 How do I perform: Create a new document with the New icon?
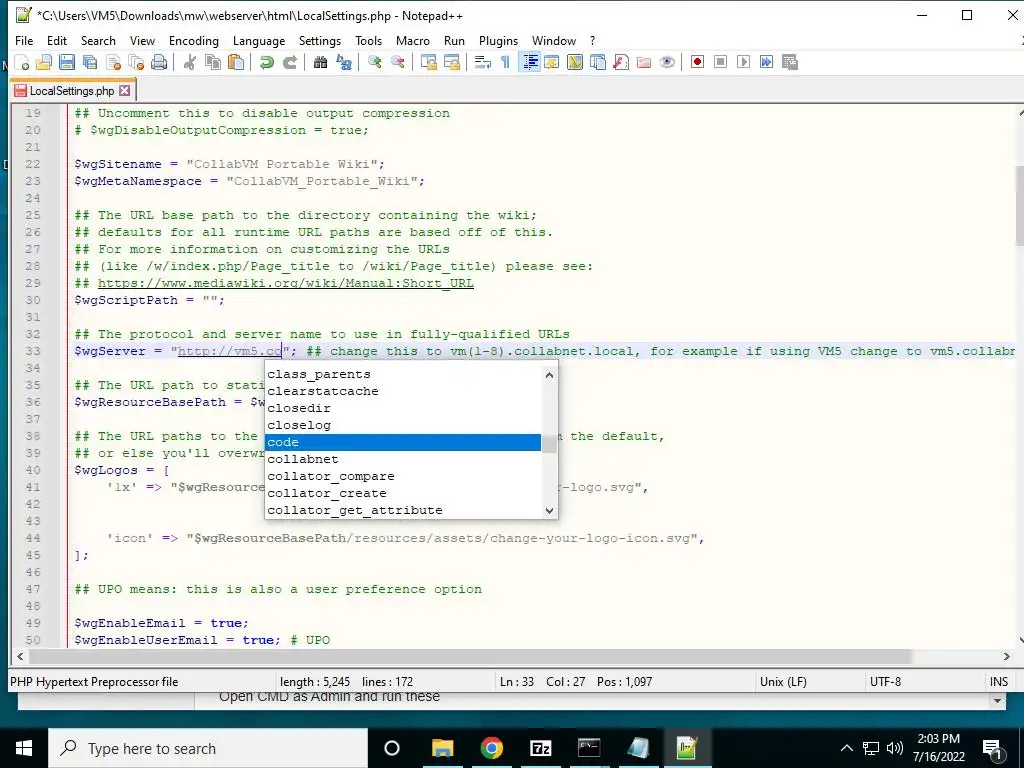coord(22,62)
